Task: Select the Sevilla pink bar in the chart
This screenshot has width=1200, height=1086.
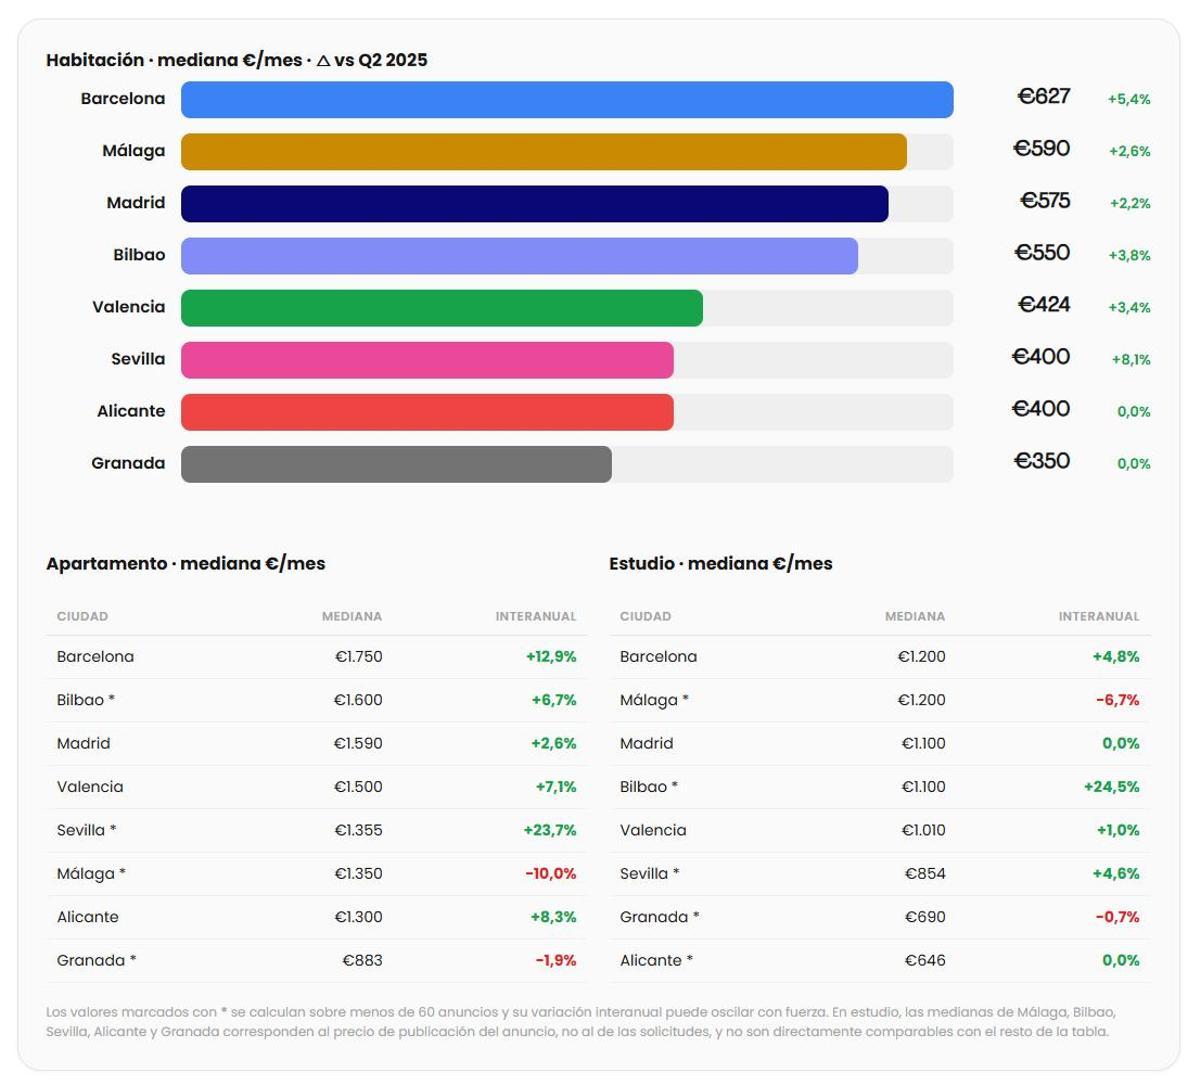Action: (x=427, y=360)
